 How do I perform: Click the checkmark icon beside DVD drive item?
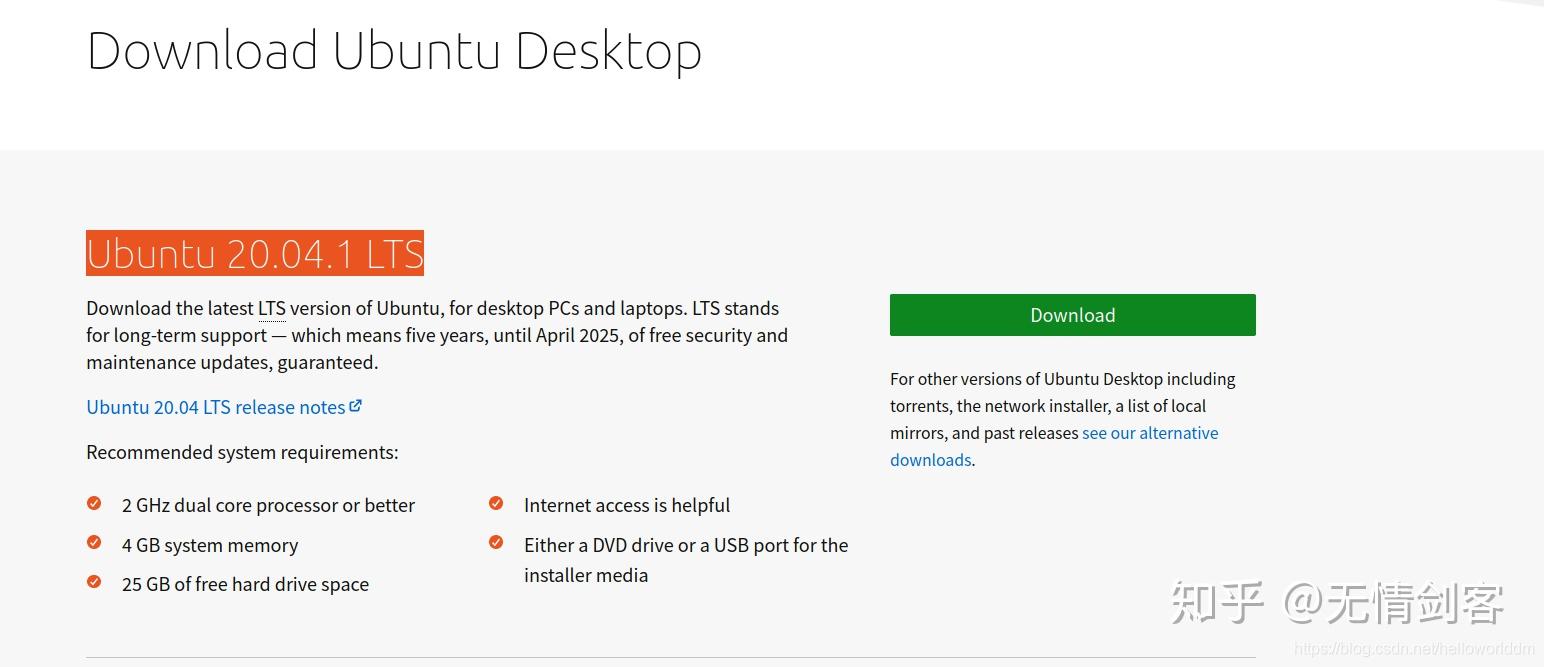click(x=496, y=543)
